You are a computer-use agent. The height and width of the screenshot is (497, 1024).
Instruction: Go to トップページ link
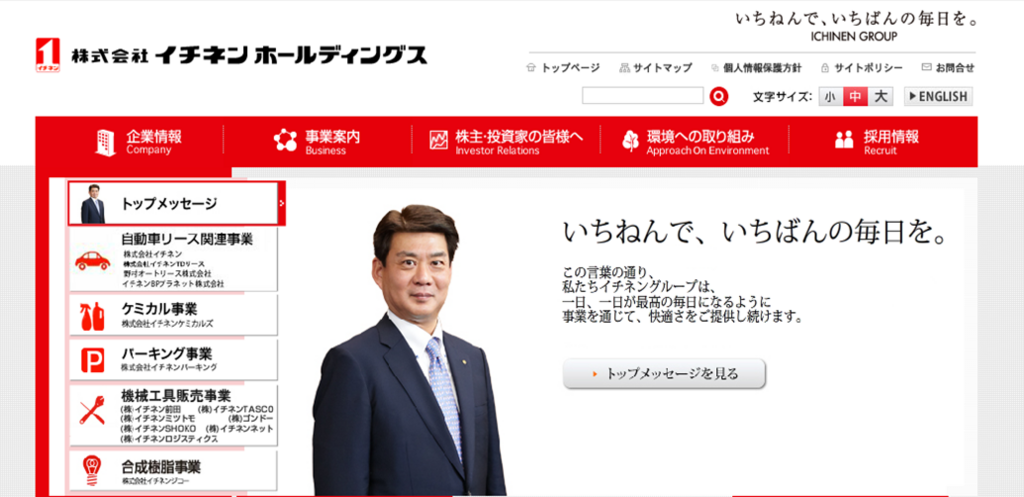(570, 67)
